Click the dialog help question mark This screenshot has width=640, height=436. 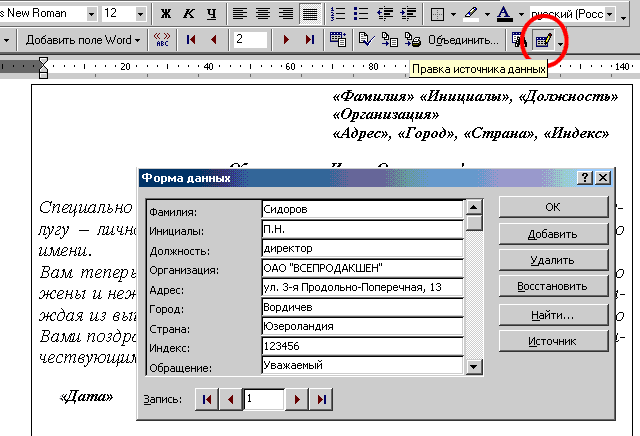585,178
